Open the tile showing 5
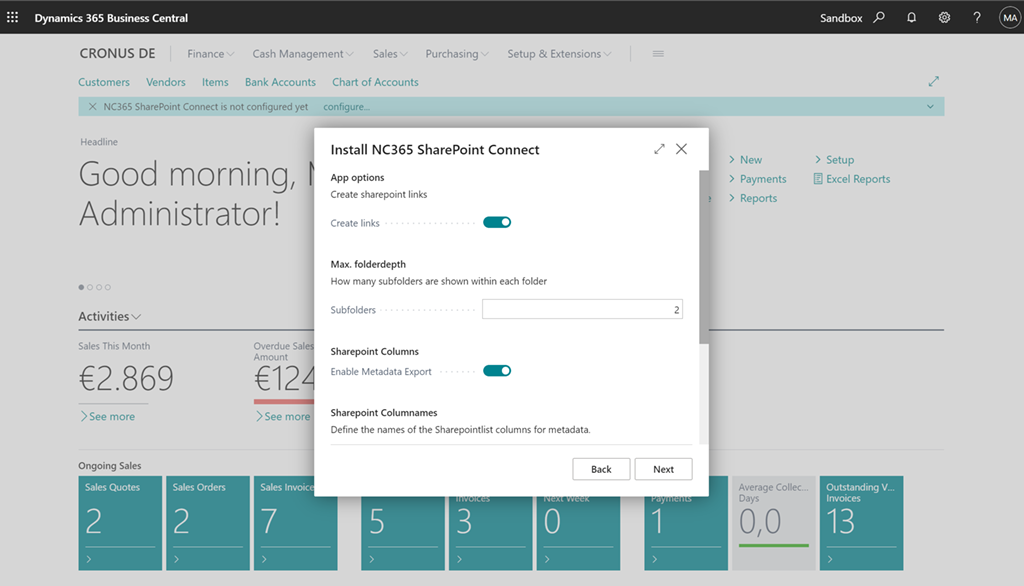 coord(403,532)
